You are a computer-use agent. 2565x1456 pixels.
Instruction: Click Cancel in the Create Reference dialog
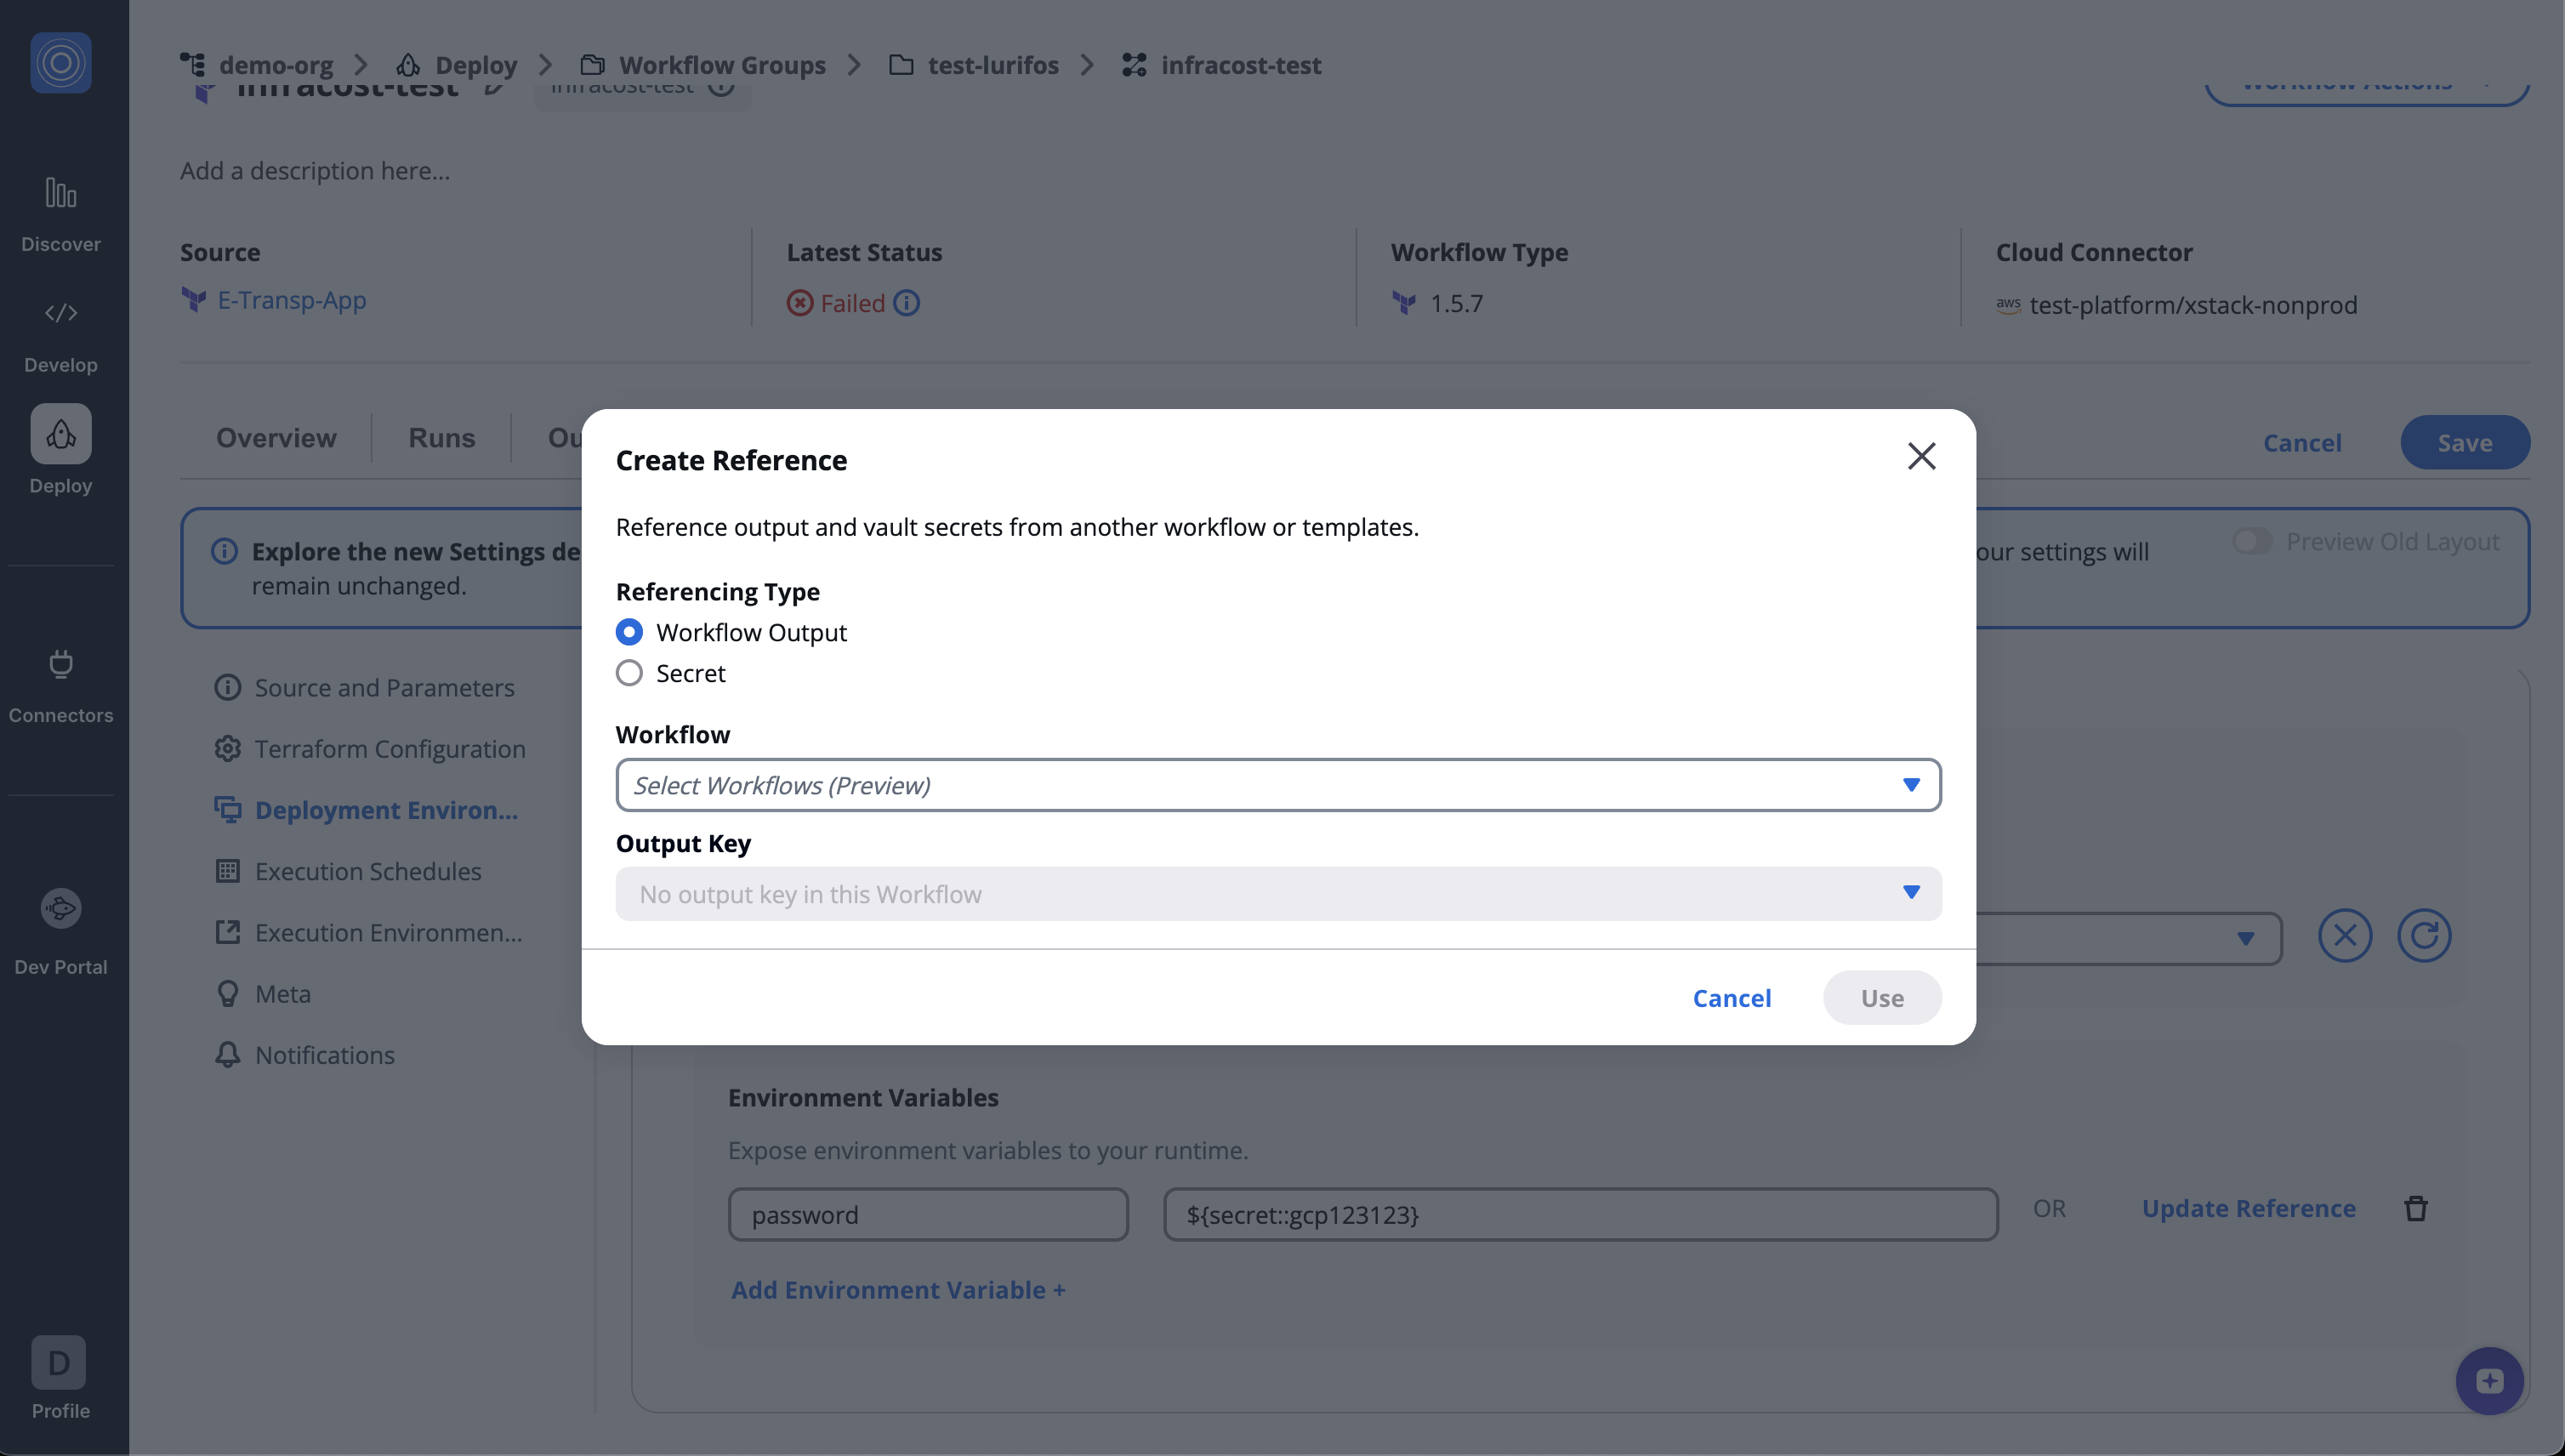tap(1731, 998)
